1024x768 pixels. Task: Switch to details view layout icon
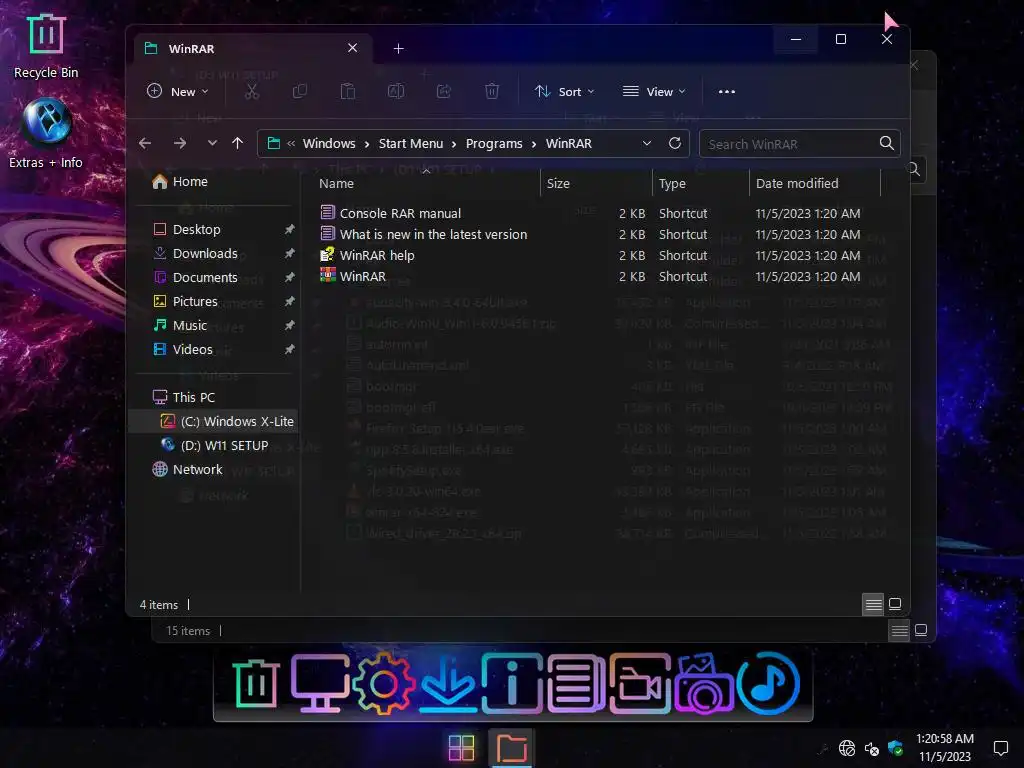pyautogui.click(x=873, y=605)
